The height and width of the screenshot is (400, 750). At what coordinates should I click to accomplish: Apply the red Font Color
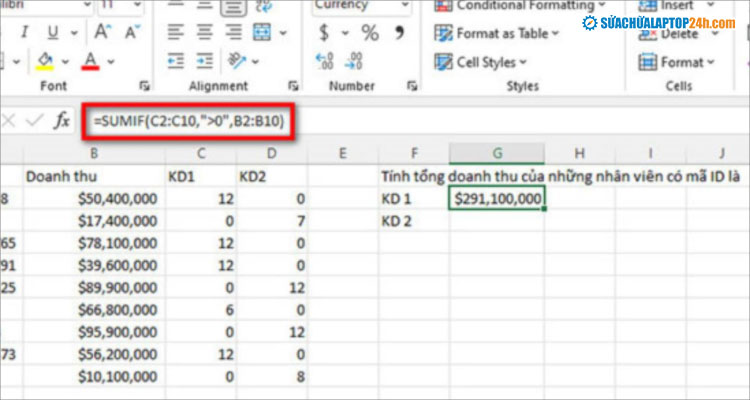coord(90,62)
